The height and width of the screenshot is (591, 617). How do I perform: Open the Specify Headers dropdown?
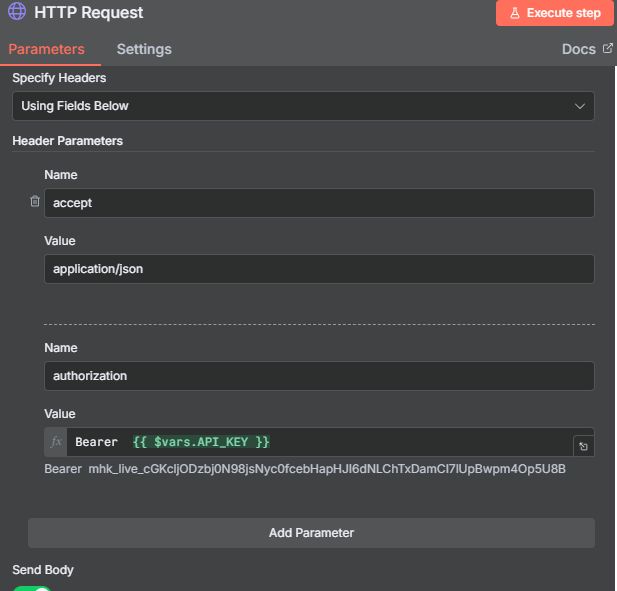(302, 106)
